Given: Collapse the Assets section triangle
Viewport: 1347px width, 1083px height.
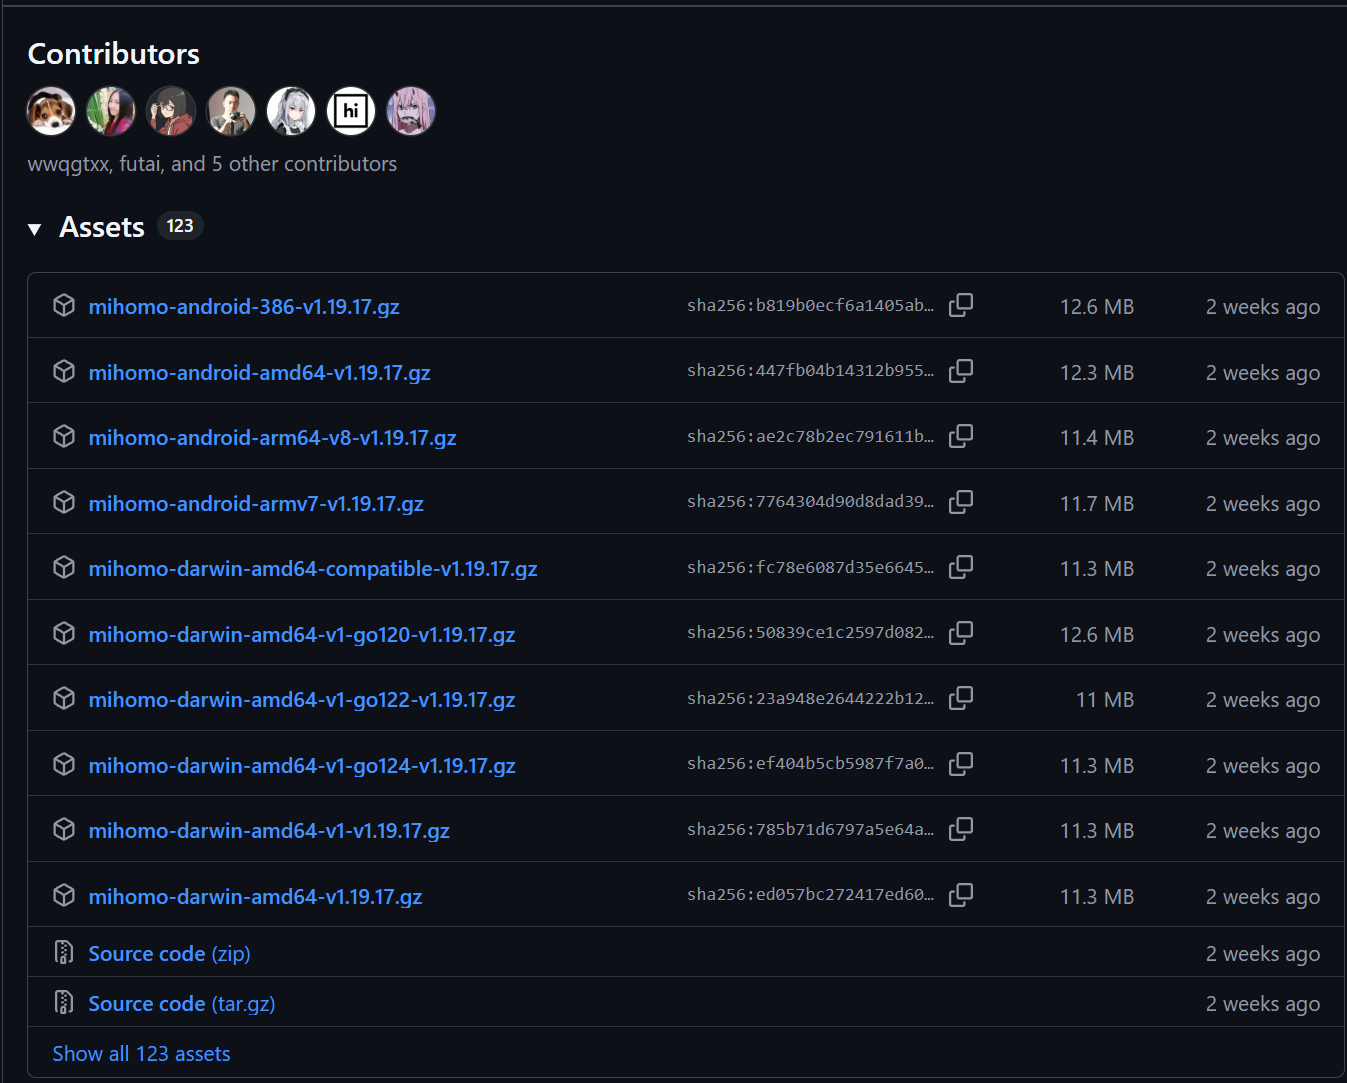Looking at the screenshot, I should 35,229.
